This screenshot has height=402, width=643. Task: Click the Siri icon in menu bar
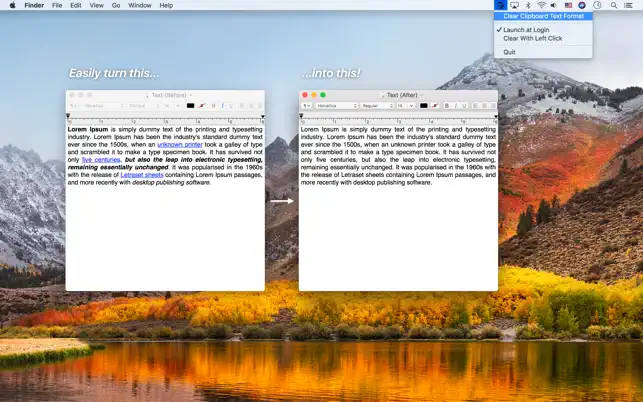pyautogui.click(x=582, y=5)
